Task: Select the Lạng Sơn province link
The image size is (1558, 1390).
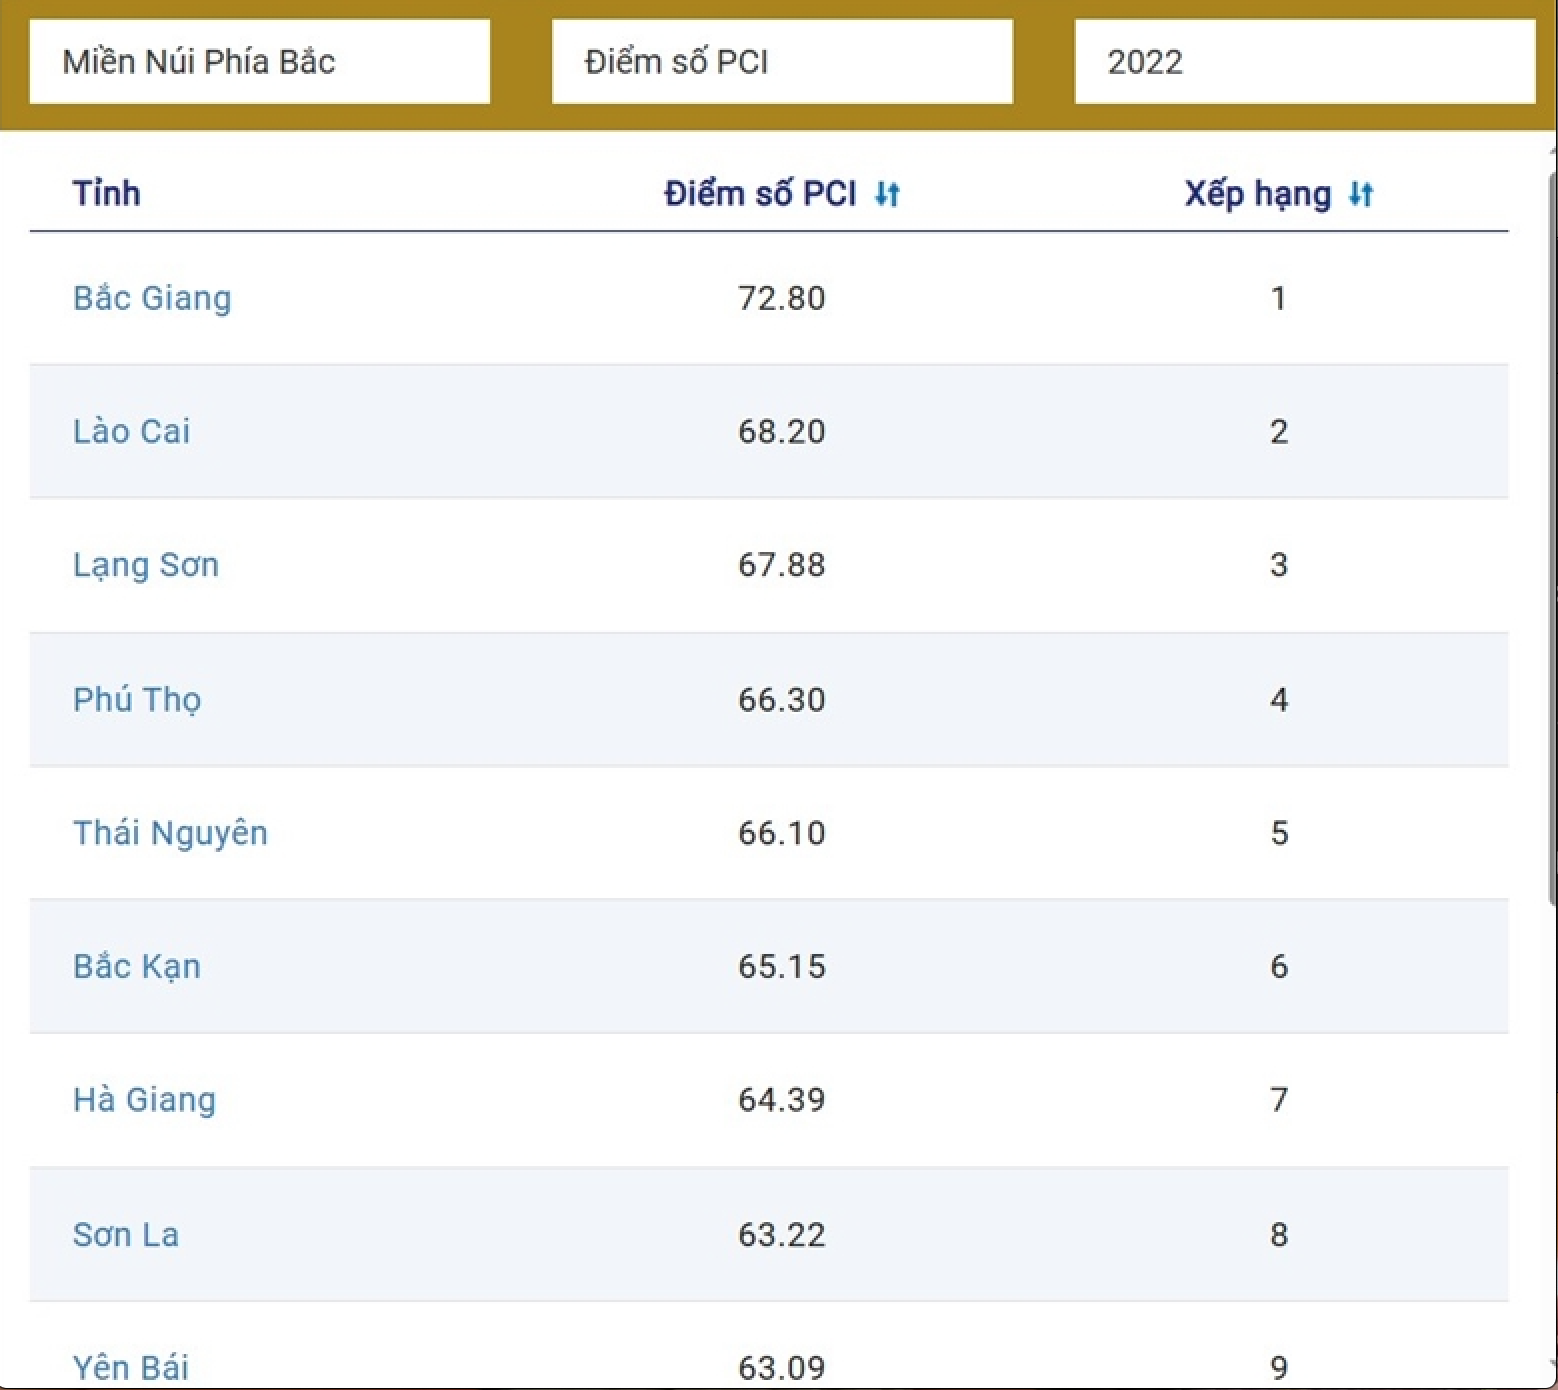Action: pyautogui.click(x=146, y=565)
